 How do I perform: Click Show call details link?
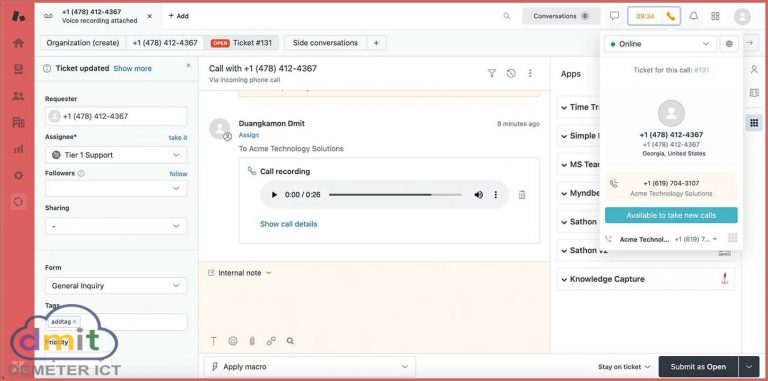(x=288, y=224)
